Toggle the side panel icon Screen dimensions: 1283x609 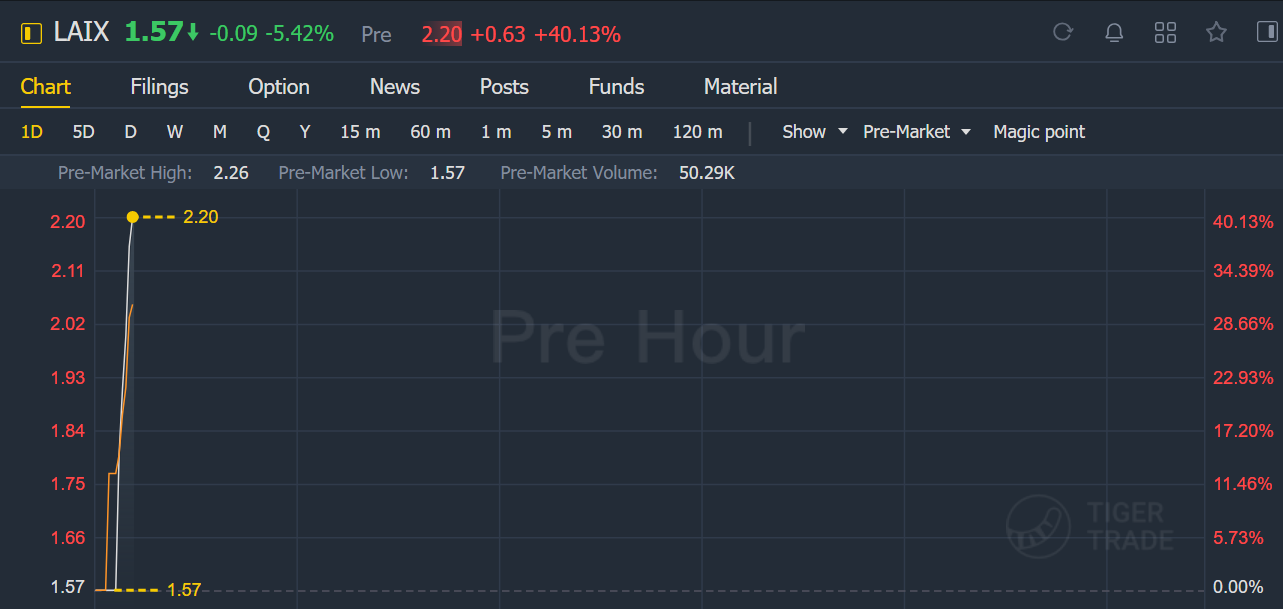pos(1267,33)
